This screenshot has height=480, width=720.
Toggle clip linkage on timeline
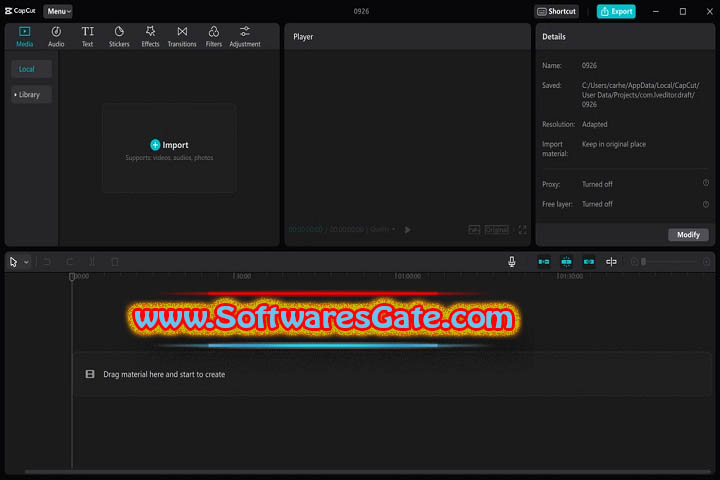(x=589, y=262)
